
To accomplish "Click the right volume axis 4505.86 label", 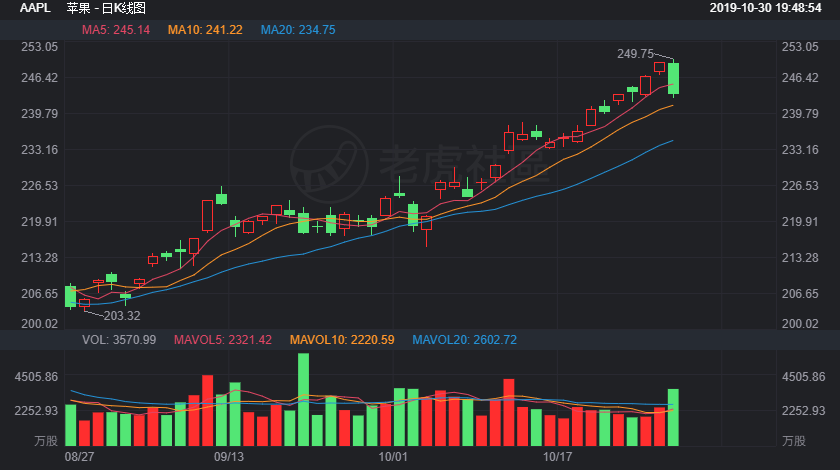I will pos(803,377).
